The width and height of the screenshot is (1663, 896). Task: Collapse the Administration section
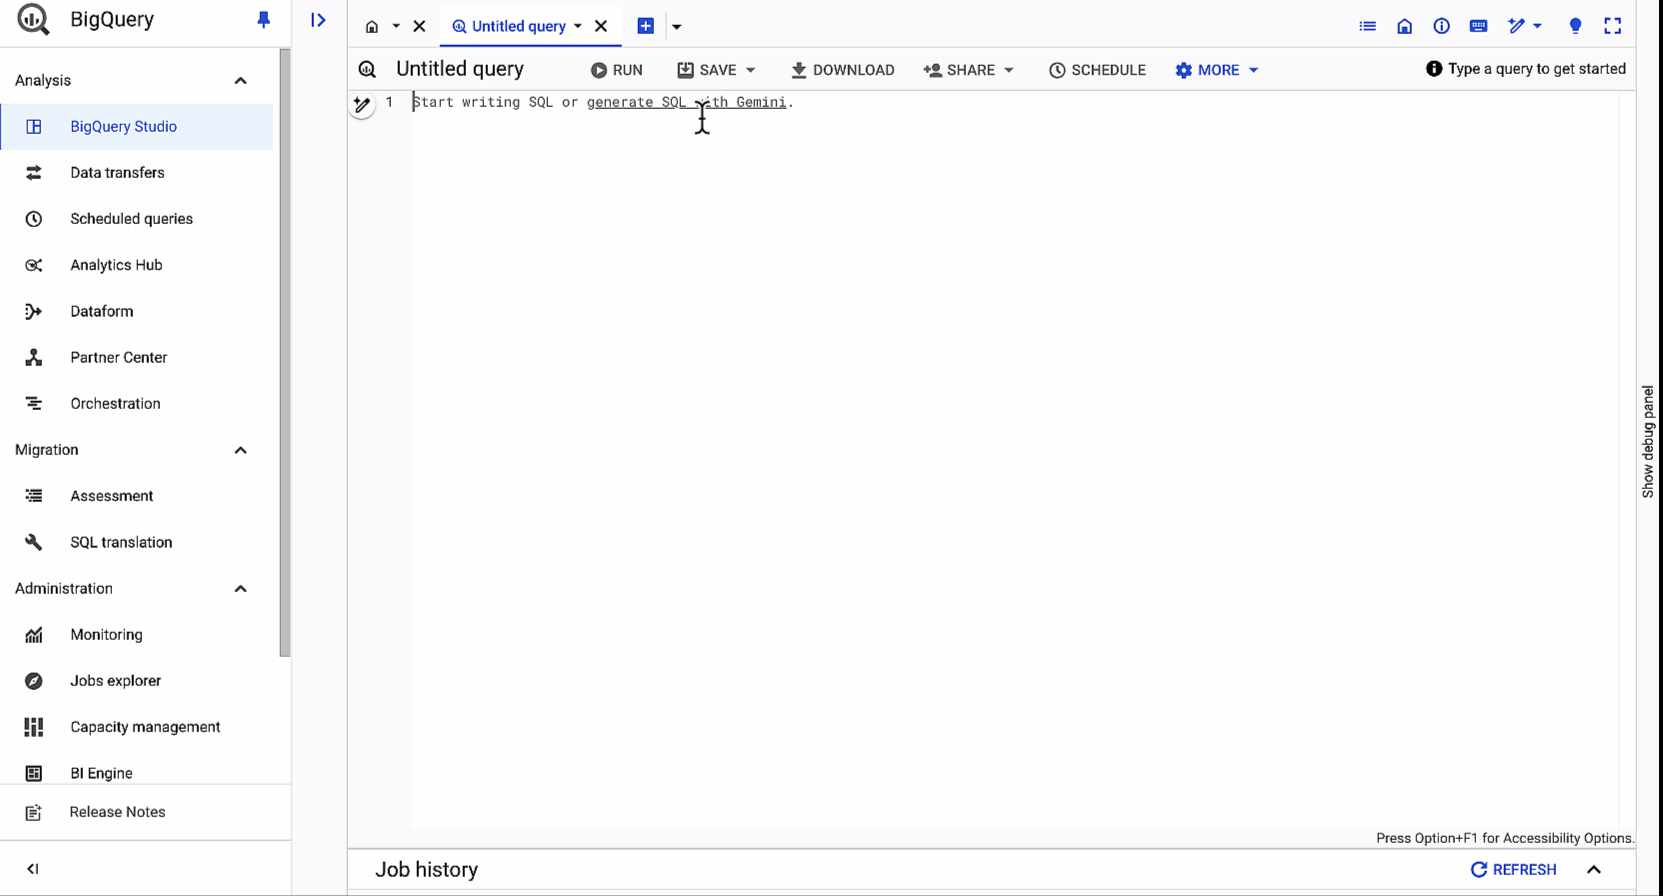tap(240, 589)
